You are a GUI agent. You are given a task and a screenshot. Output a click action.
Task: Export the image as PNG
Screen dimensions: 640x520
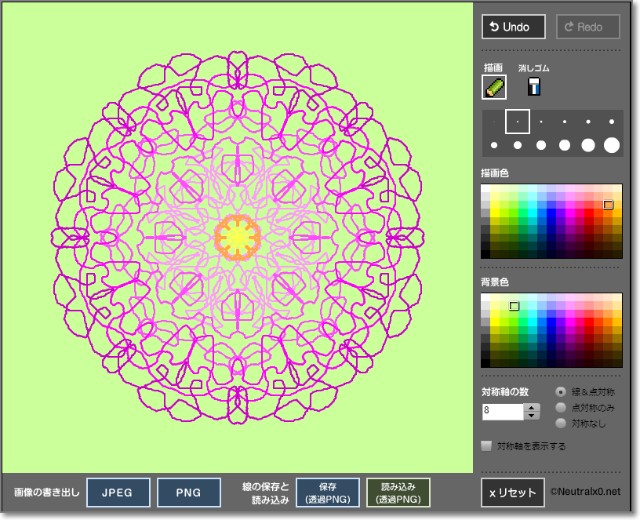pos(189,492)
